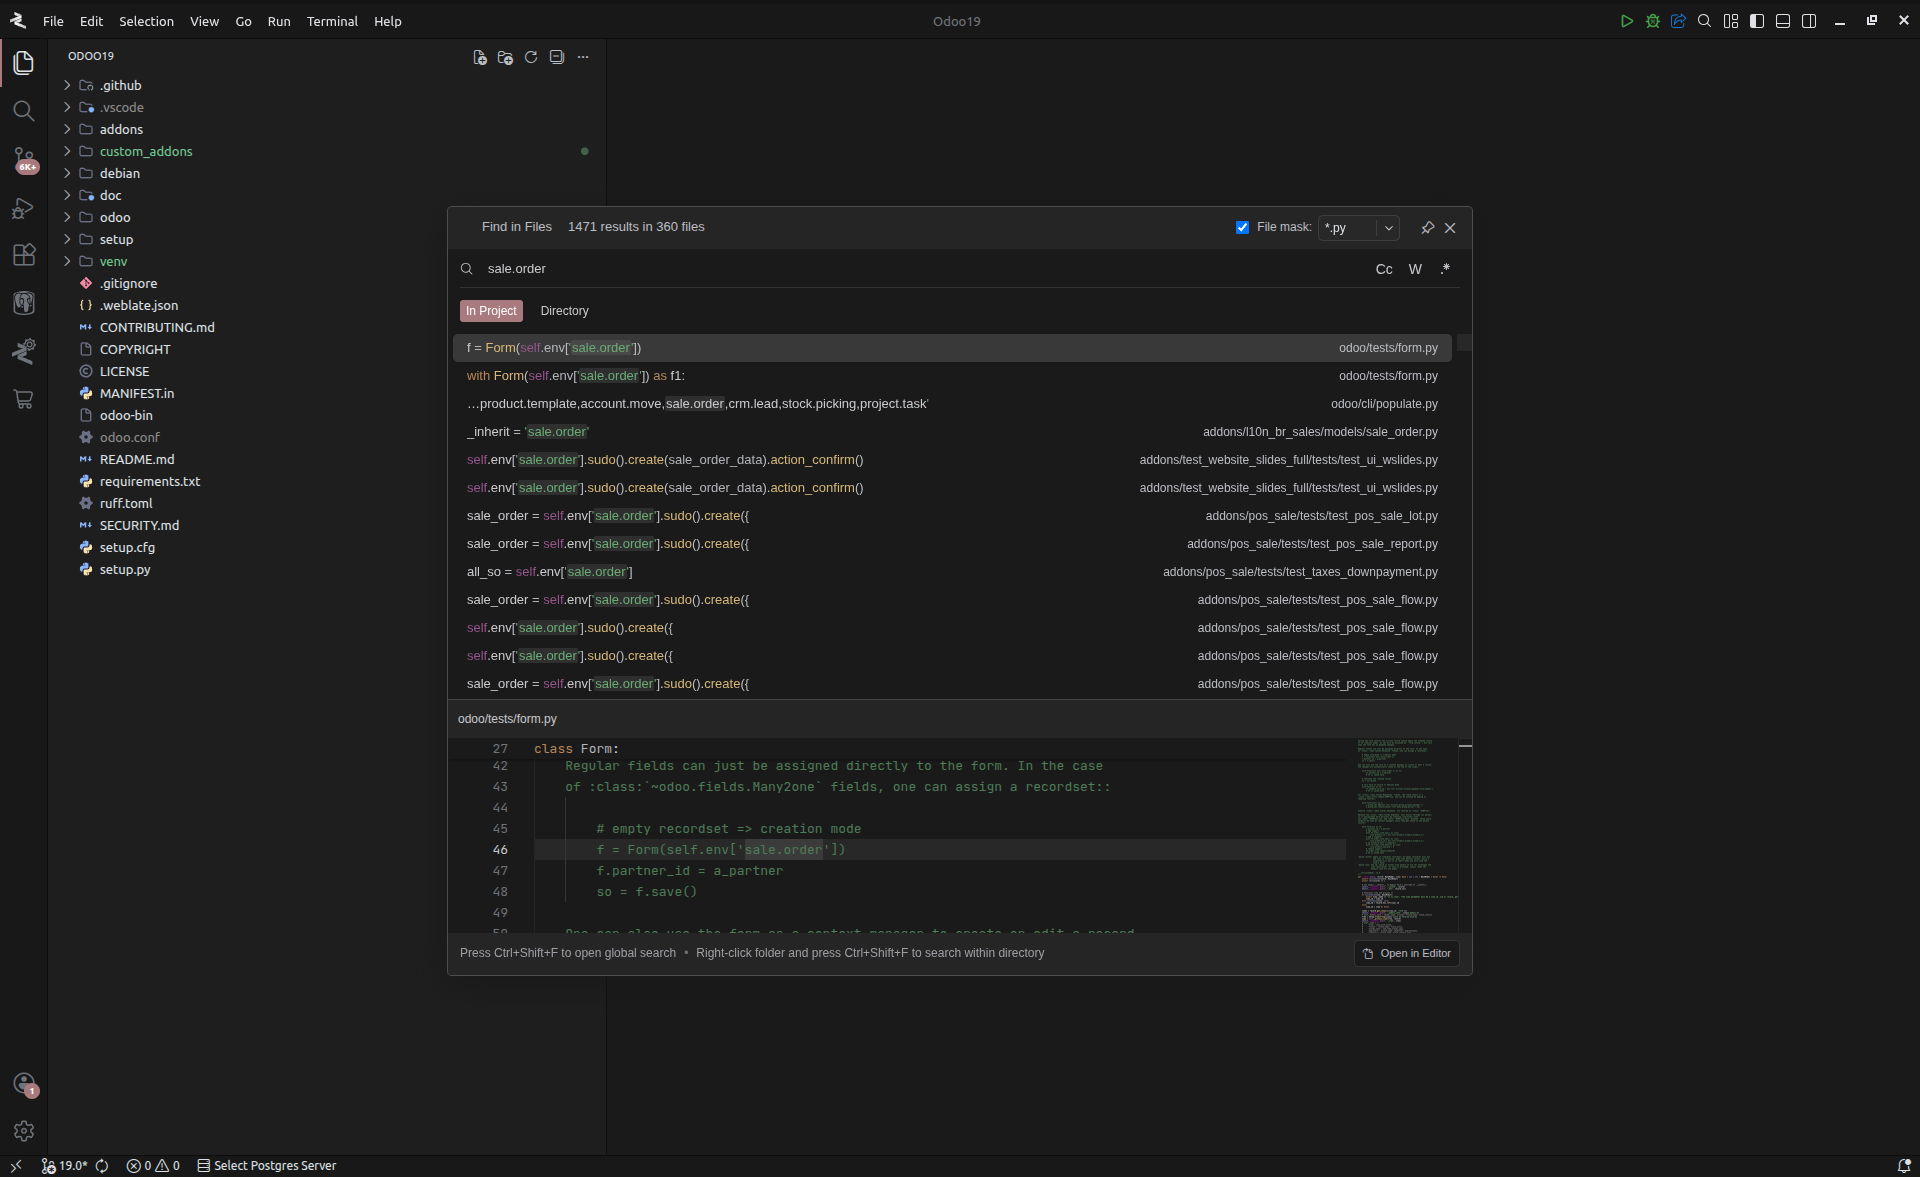The height and width of the screenshot is (1177, 1920).
Task: Switch to the Directory search scope tab
Action: [564, 311]
